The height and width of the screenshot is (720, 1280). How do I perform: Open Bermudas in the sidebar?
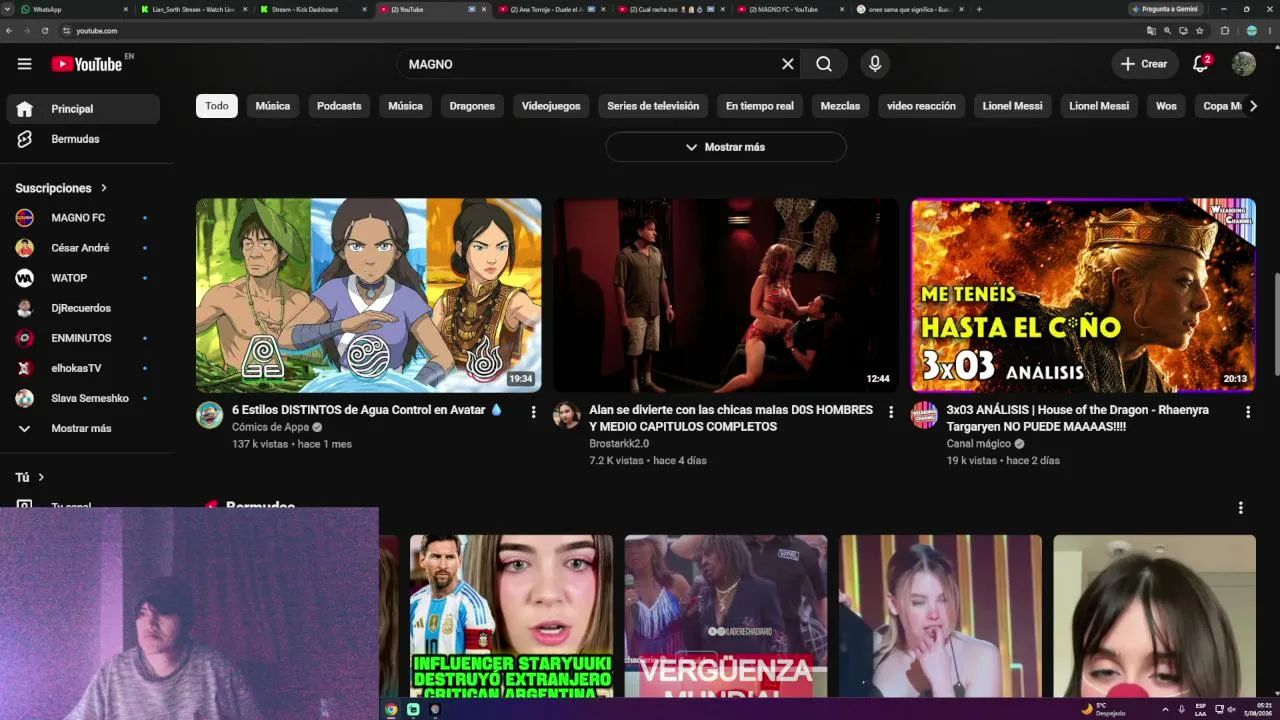83,139
